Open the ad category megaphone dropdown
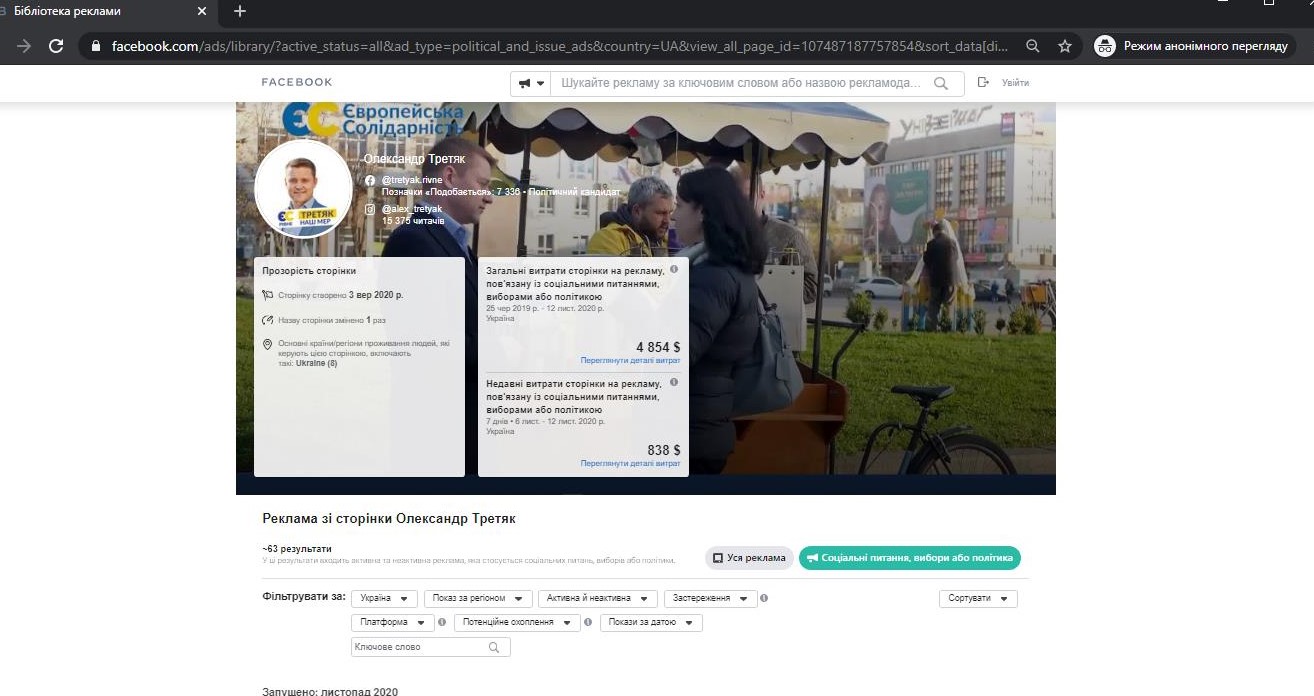The height and width of the screenshot is (696, 1314). click(x=530, y=84)
